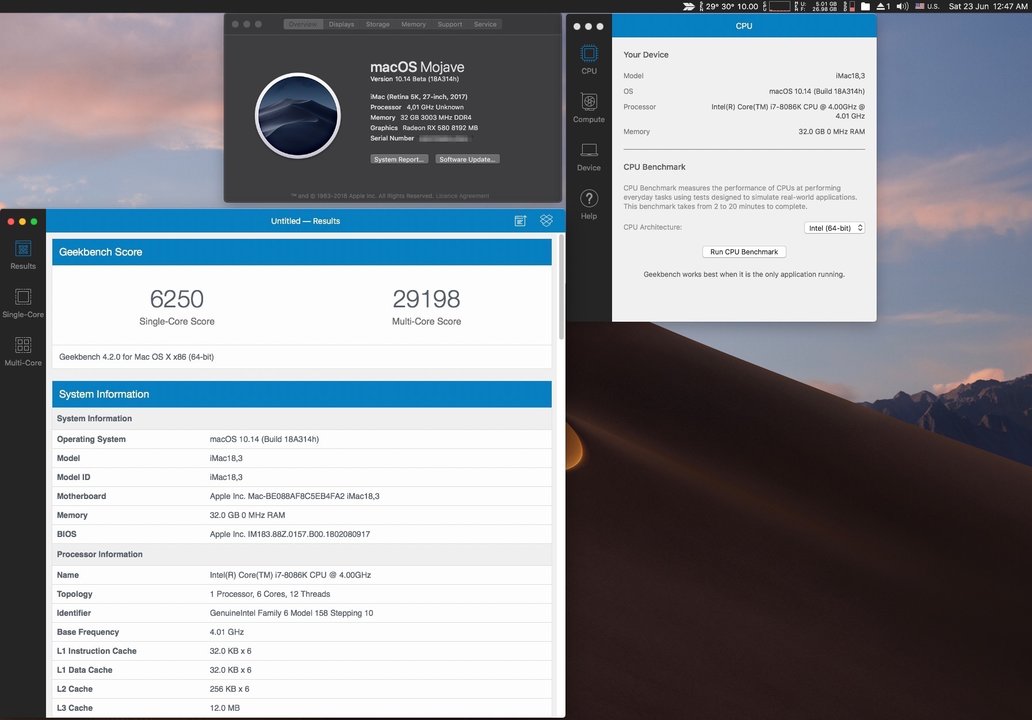Screen dimensions: 1032x720
Task: Select the BIOS row value
Action: (x=290, y=534)
